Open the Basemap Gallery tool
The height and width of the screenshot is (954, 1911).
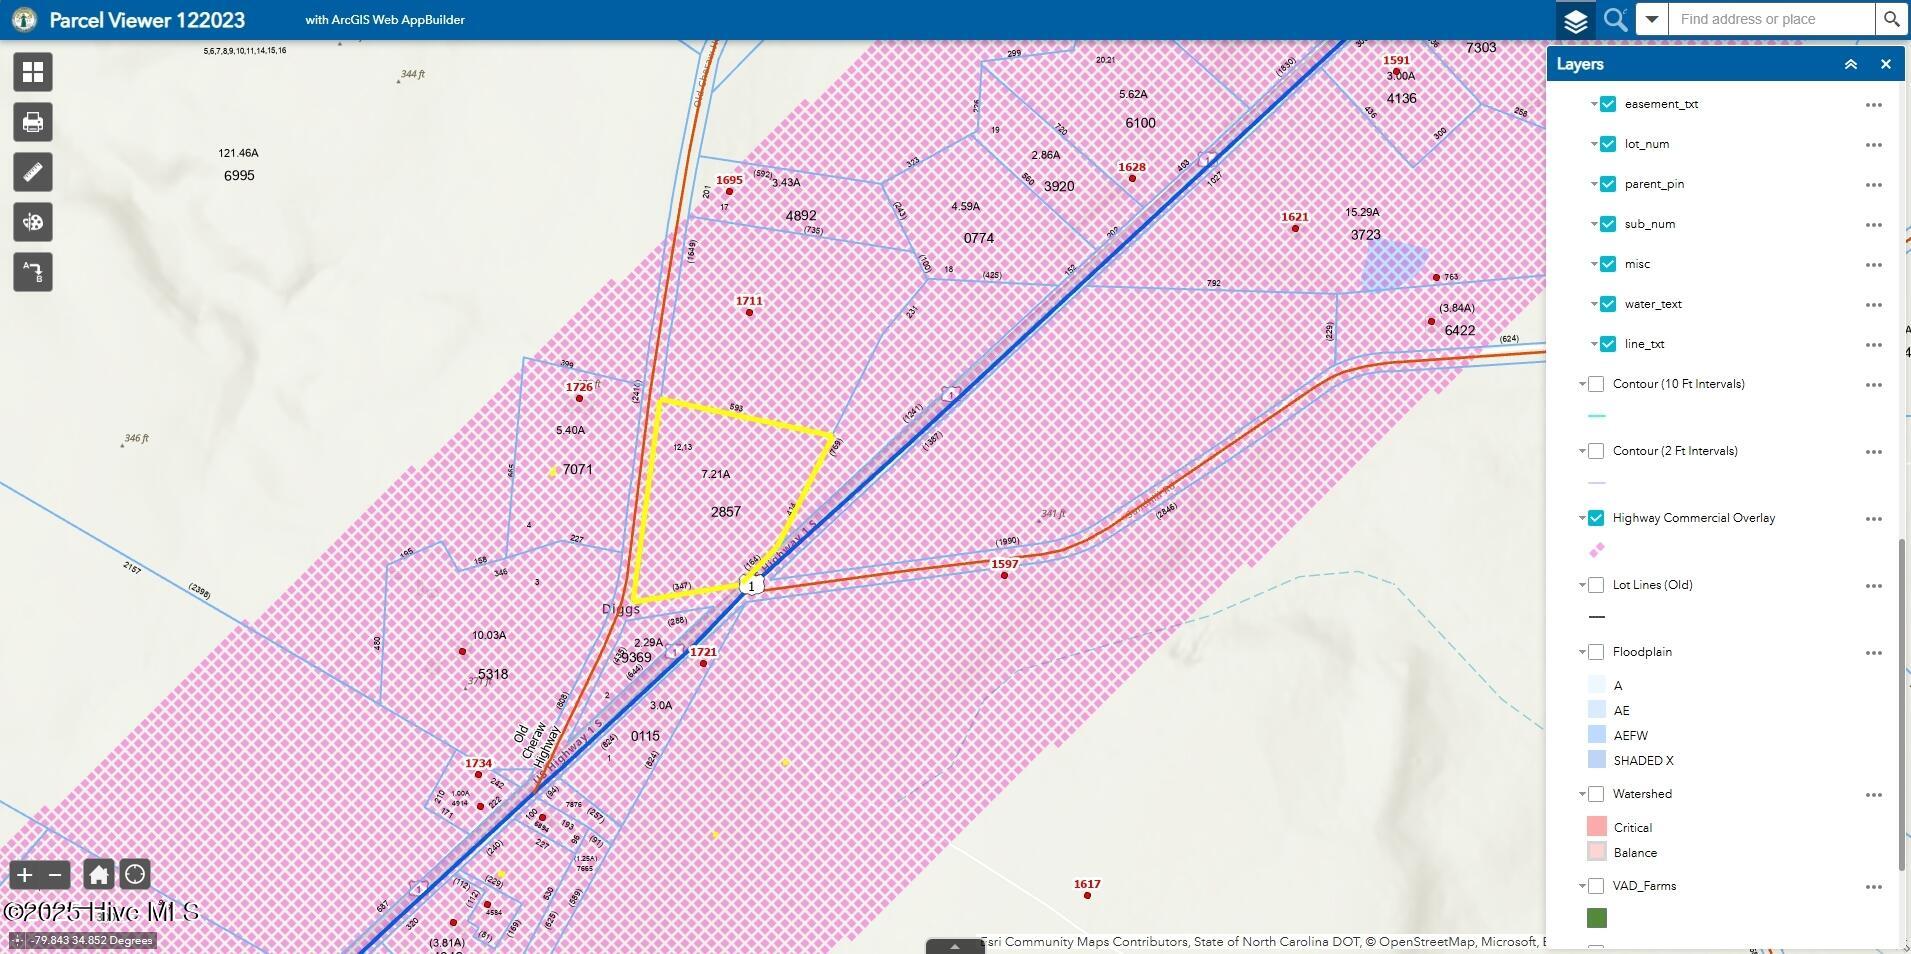[x=32, y=71]
